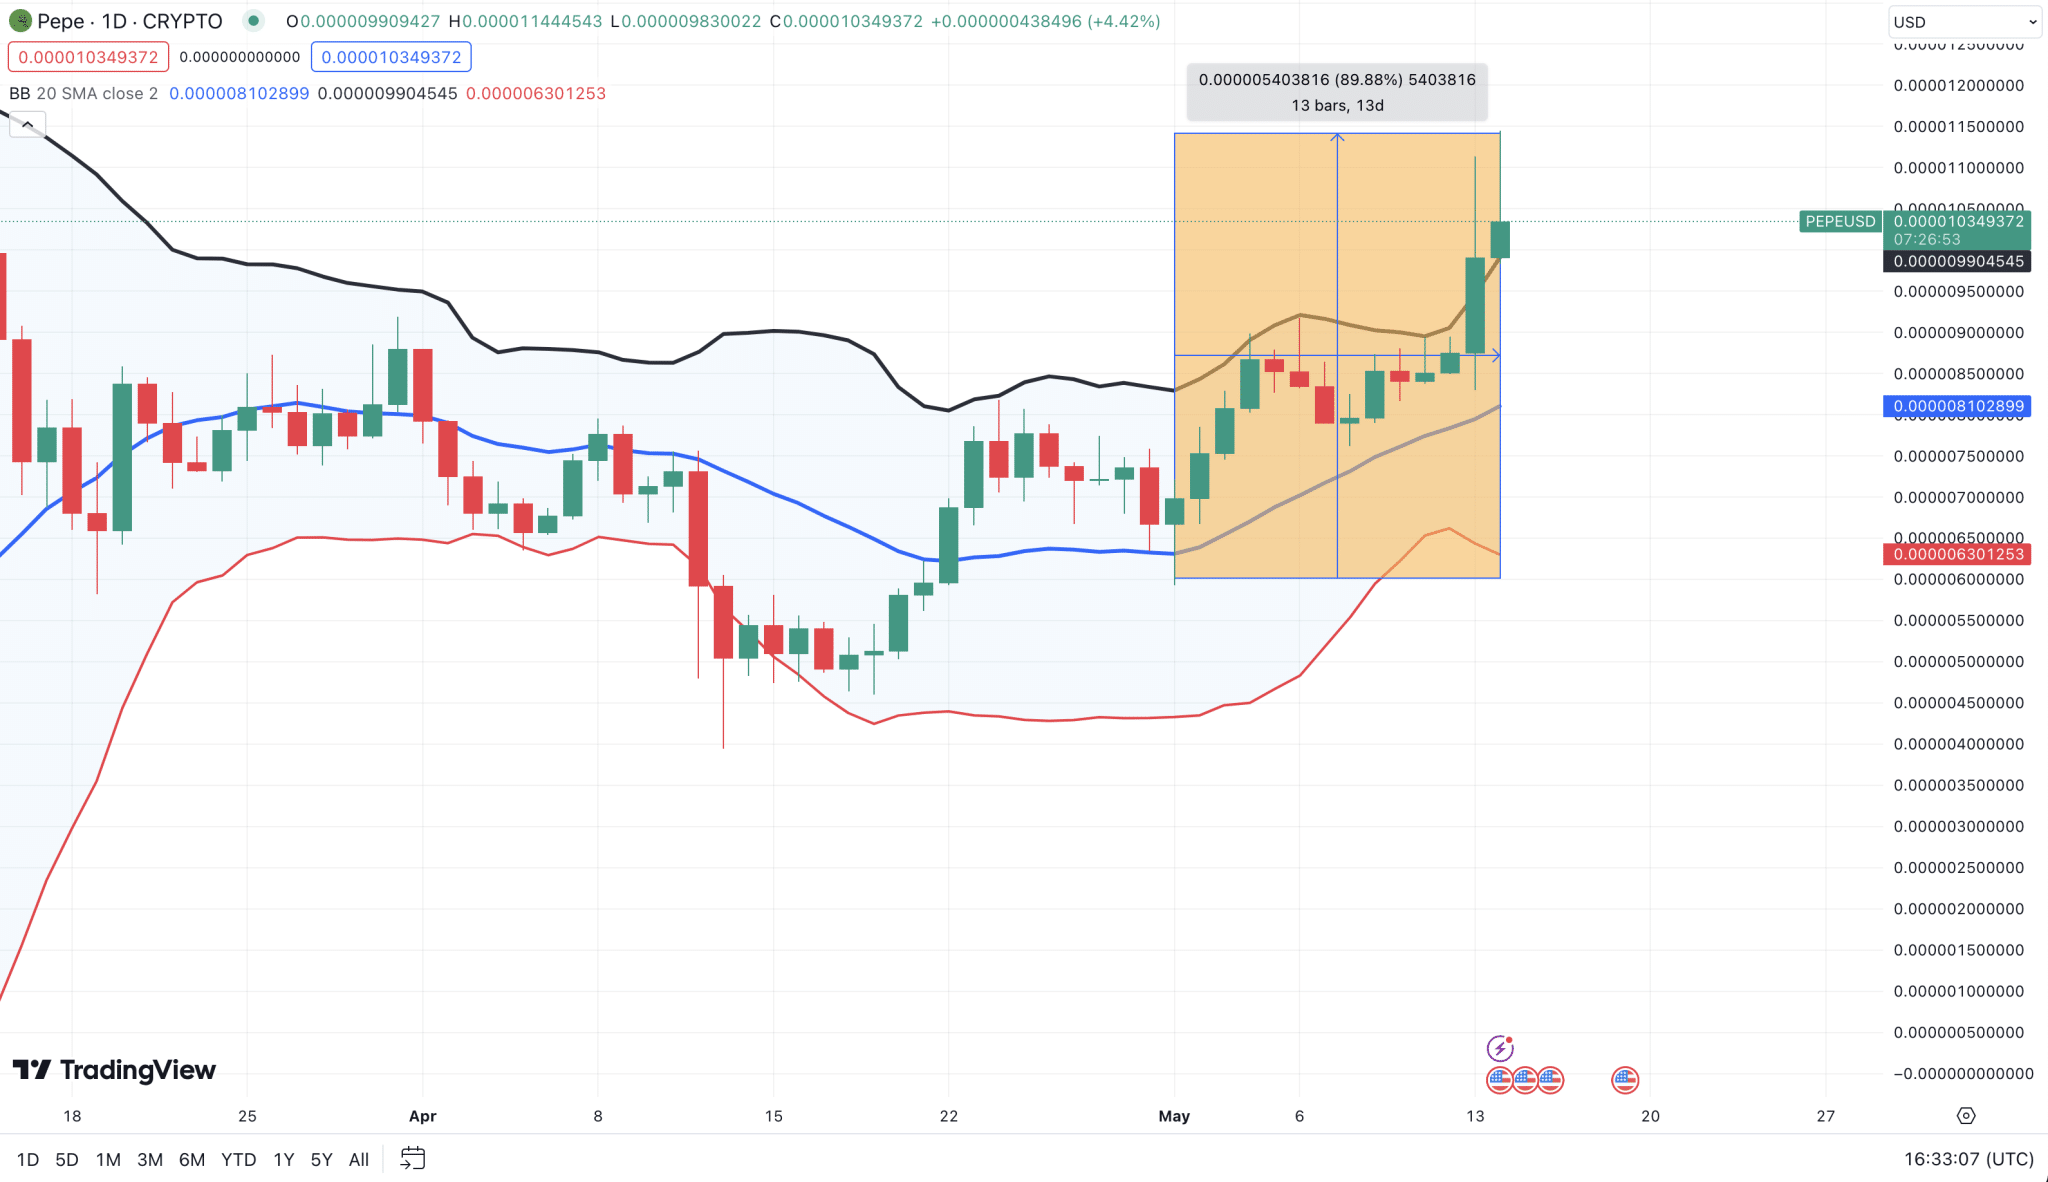Click the 07:26:53 bar countdown label
The image size is (2048, 1182).
coord(1927,240)
